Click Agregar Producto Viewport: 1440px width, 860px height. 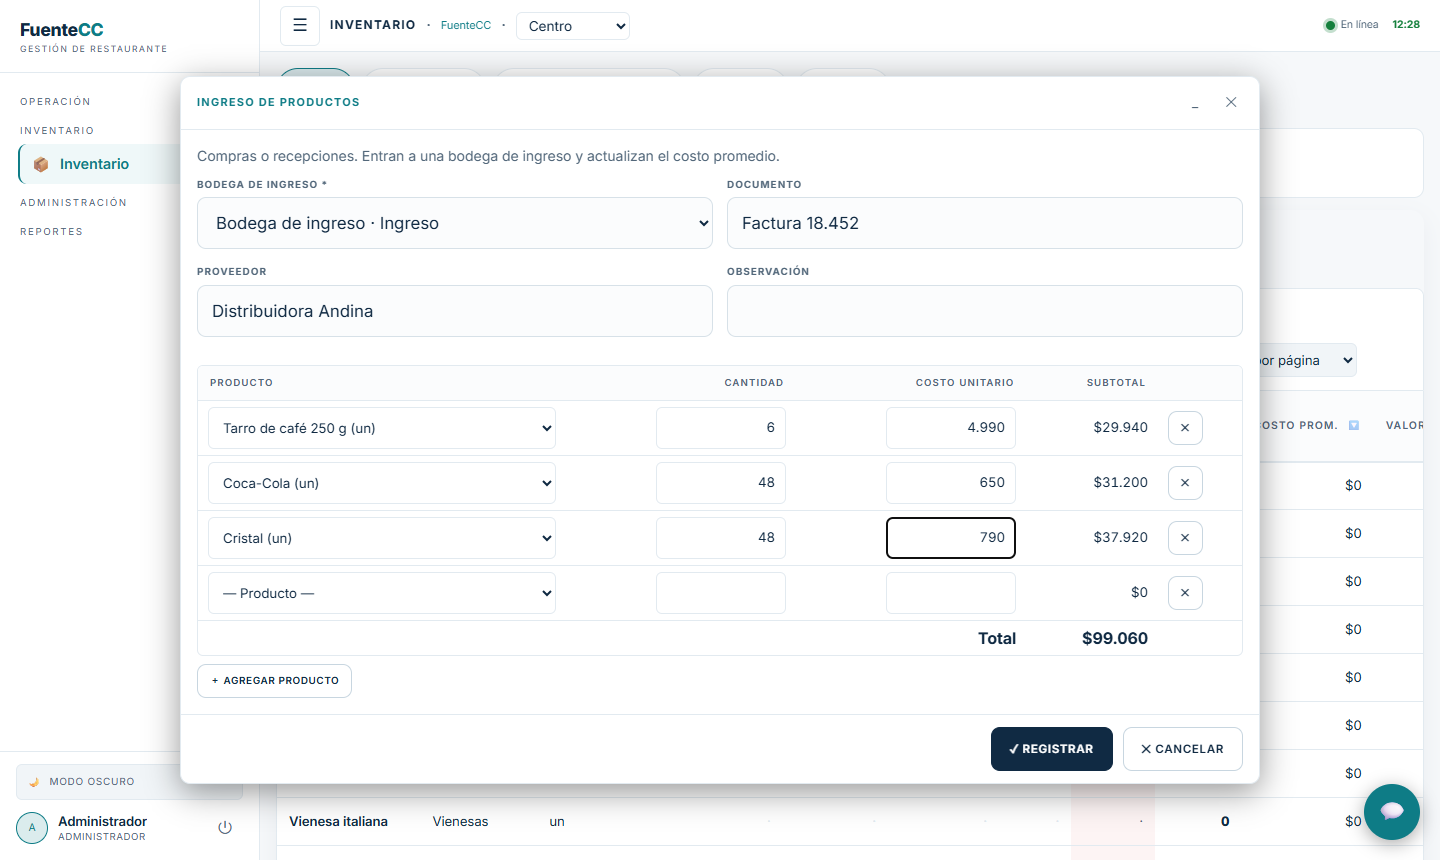click(x=274, y=681)
